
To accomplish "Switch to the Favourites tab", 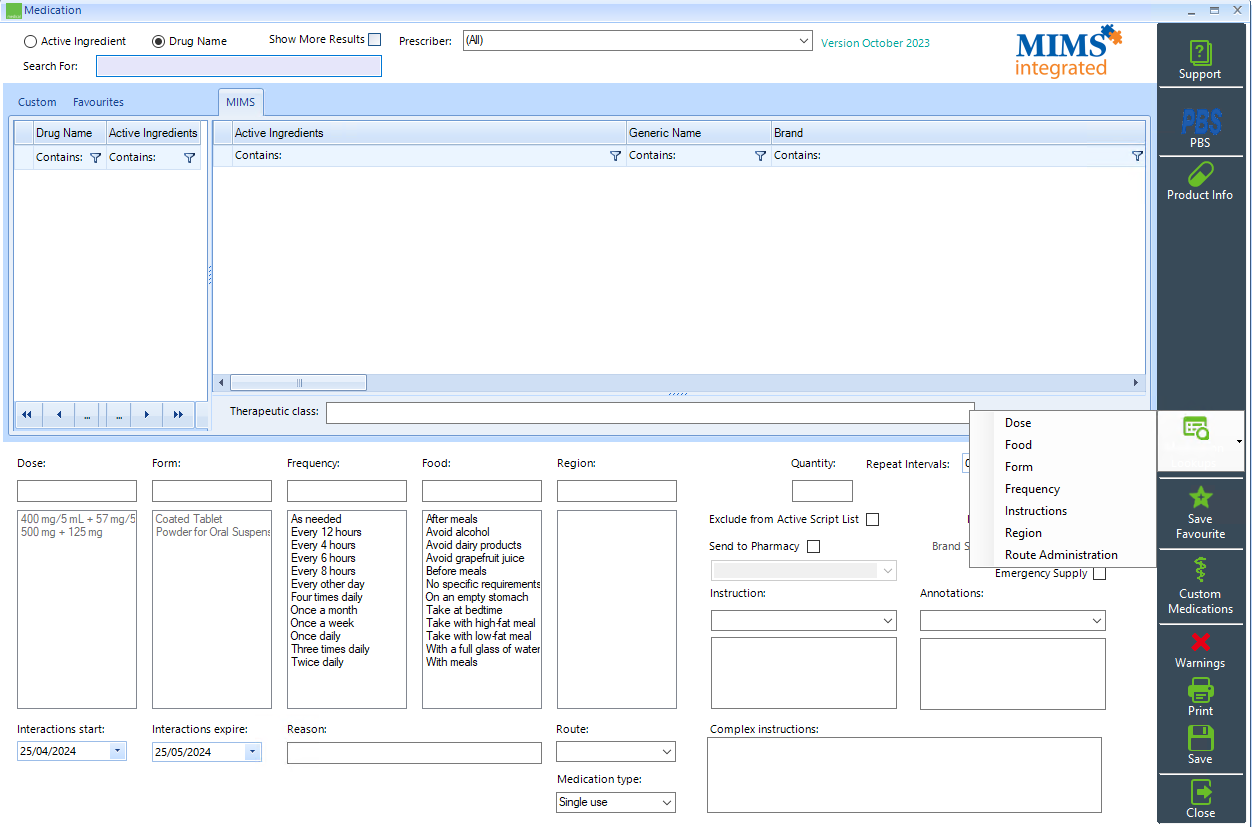I will pyautogui.click(x=98, y=102).
